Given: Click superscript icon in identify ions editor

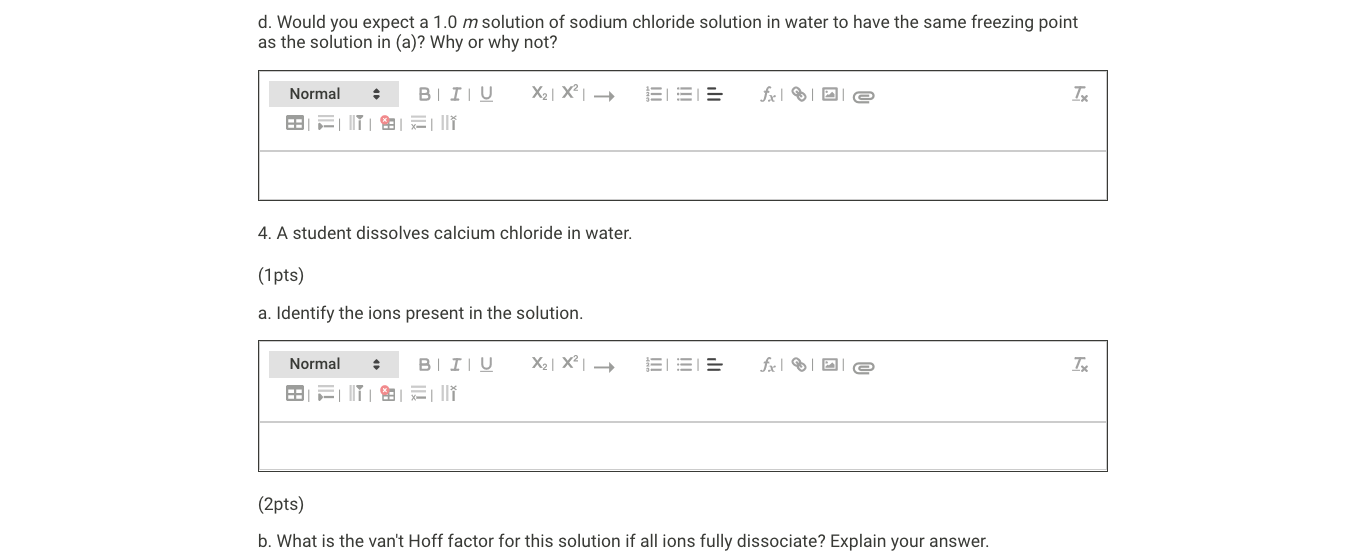Looking at the screenshot, I should (x=570, y=364).
